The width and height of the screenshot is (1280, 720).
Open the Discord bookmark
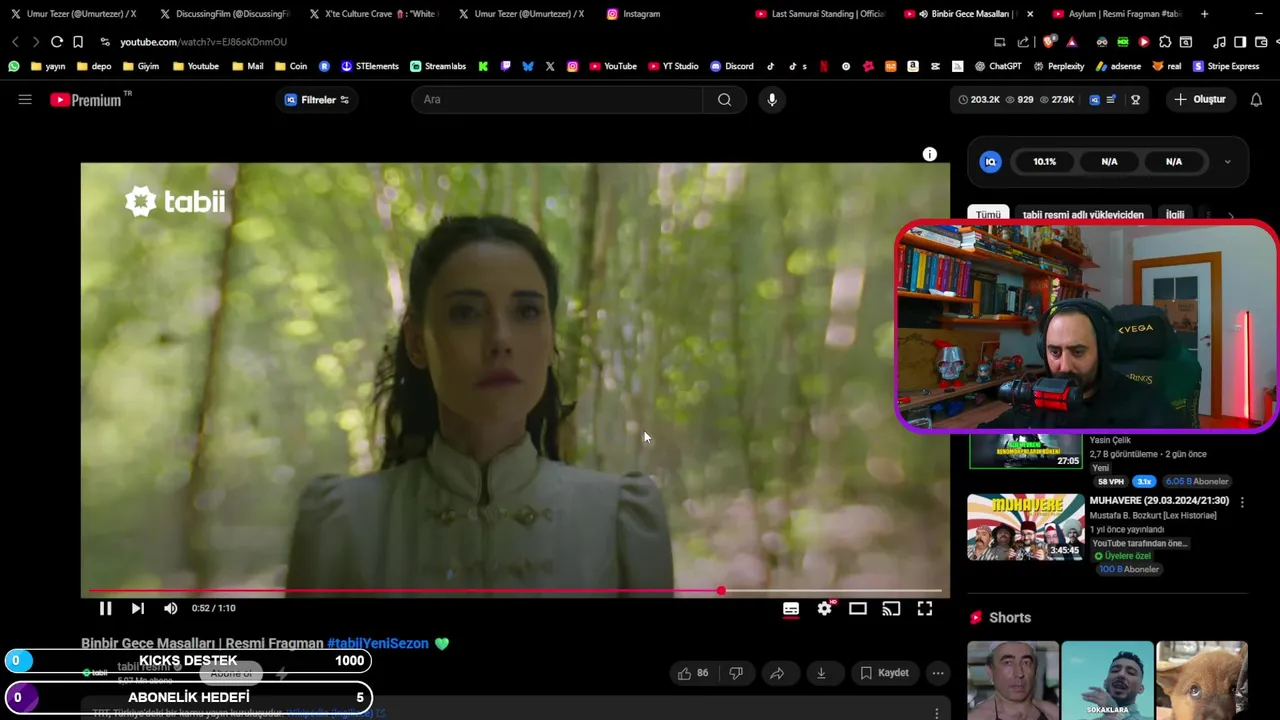tap(732, 66)
